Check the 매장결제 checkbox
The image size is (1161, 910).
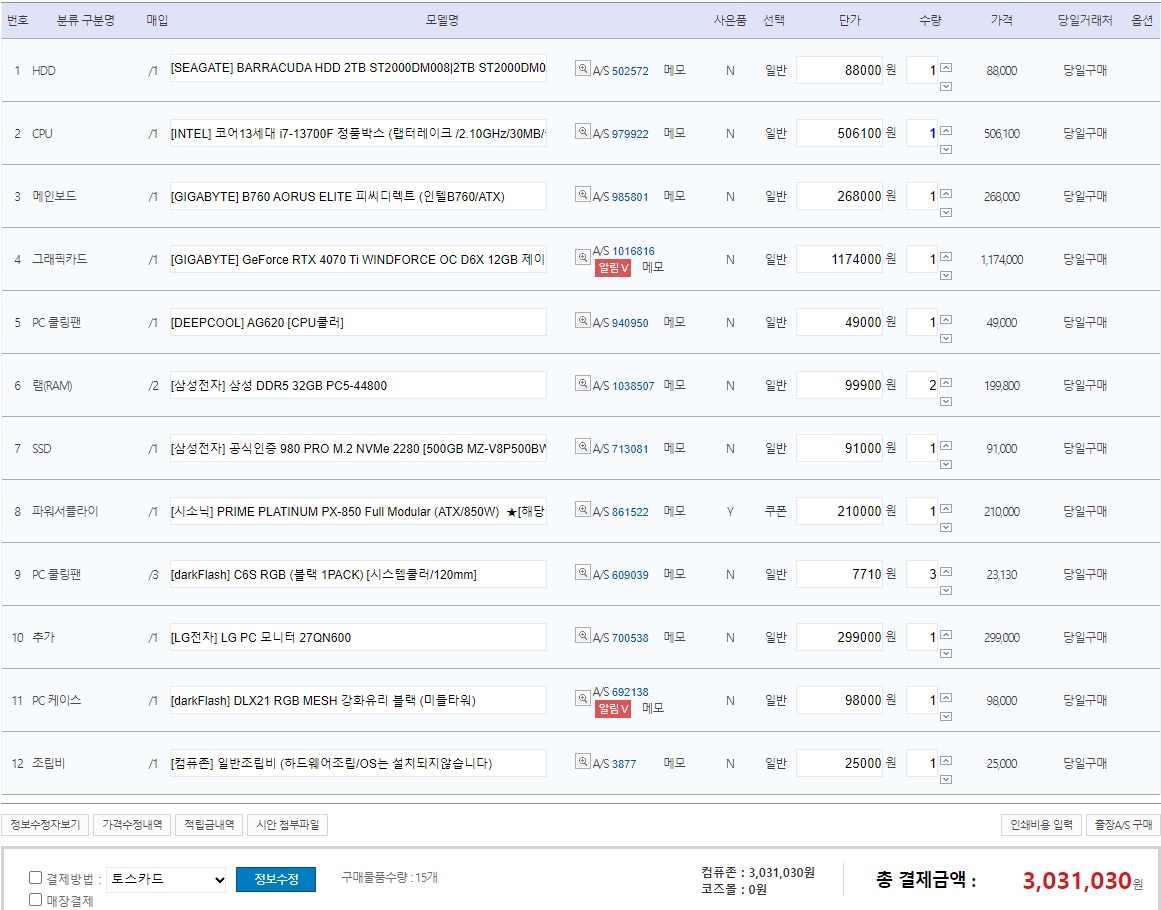36,900
